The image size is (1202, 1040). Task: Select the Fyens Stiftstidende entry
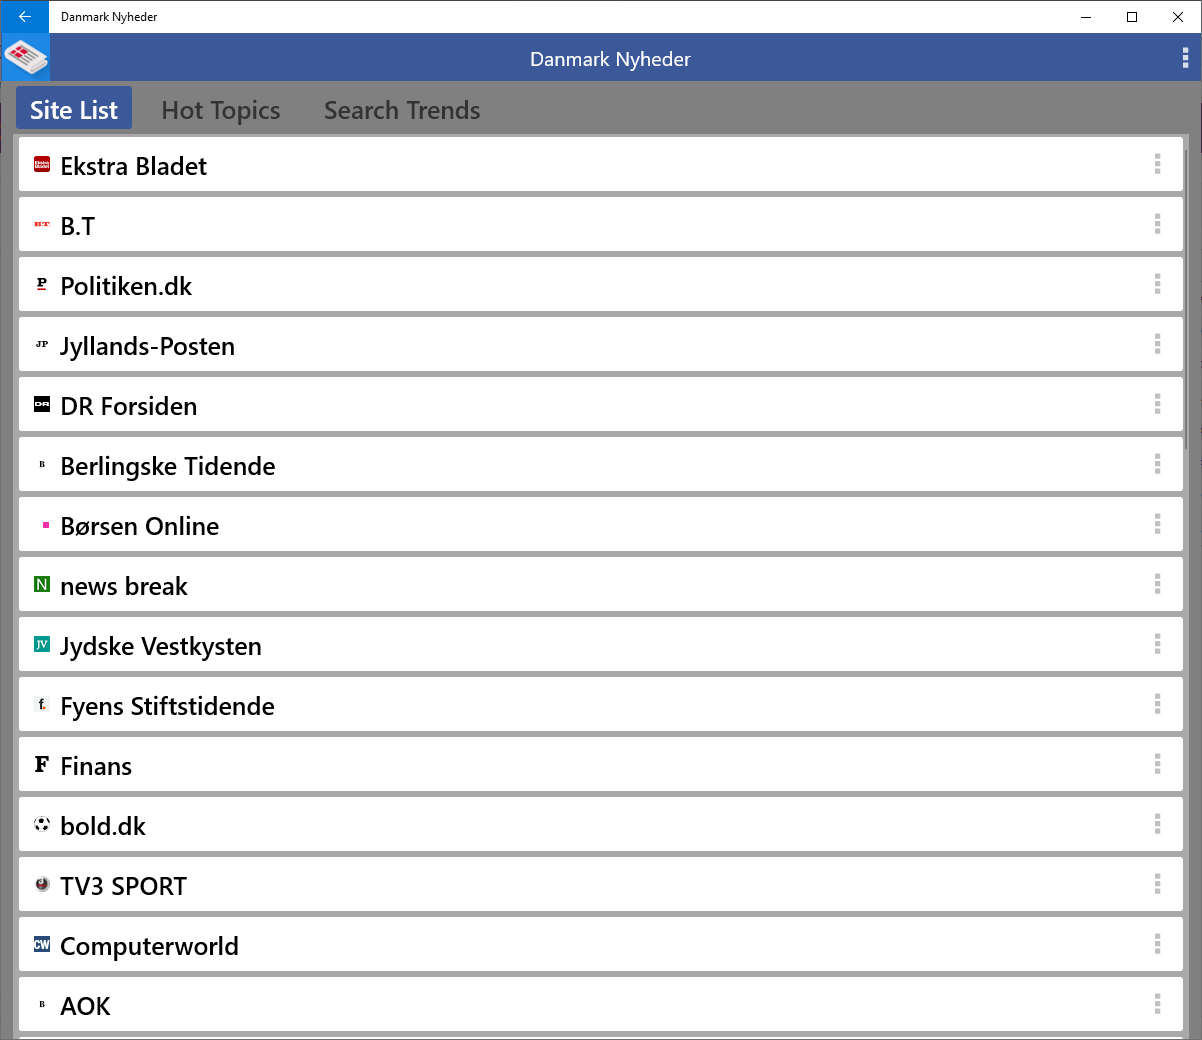point(600,704)
